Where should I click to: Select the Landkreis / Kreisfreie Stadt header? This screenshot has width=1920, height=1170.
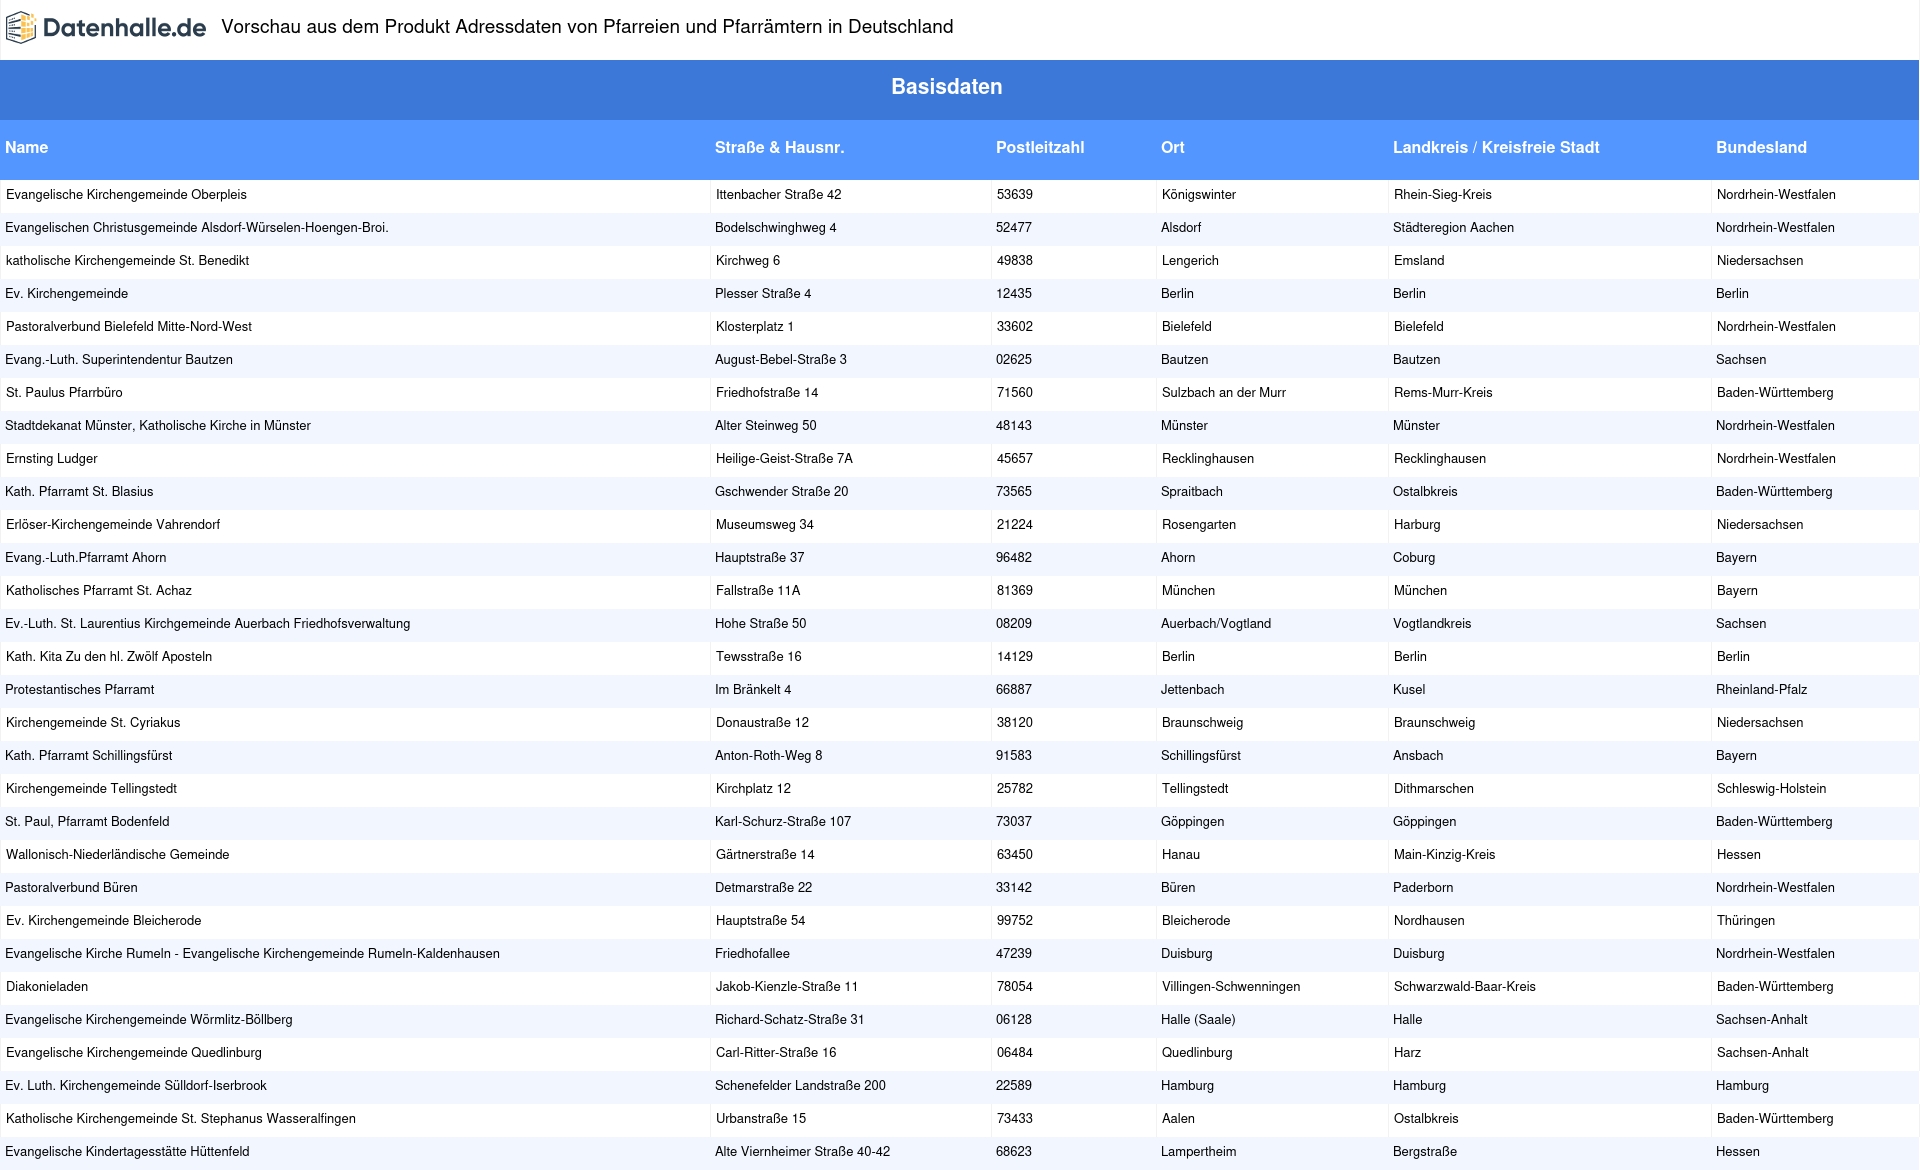[1496, 148]
